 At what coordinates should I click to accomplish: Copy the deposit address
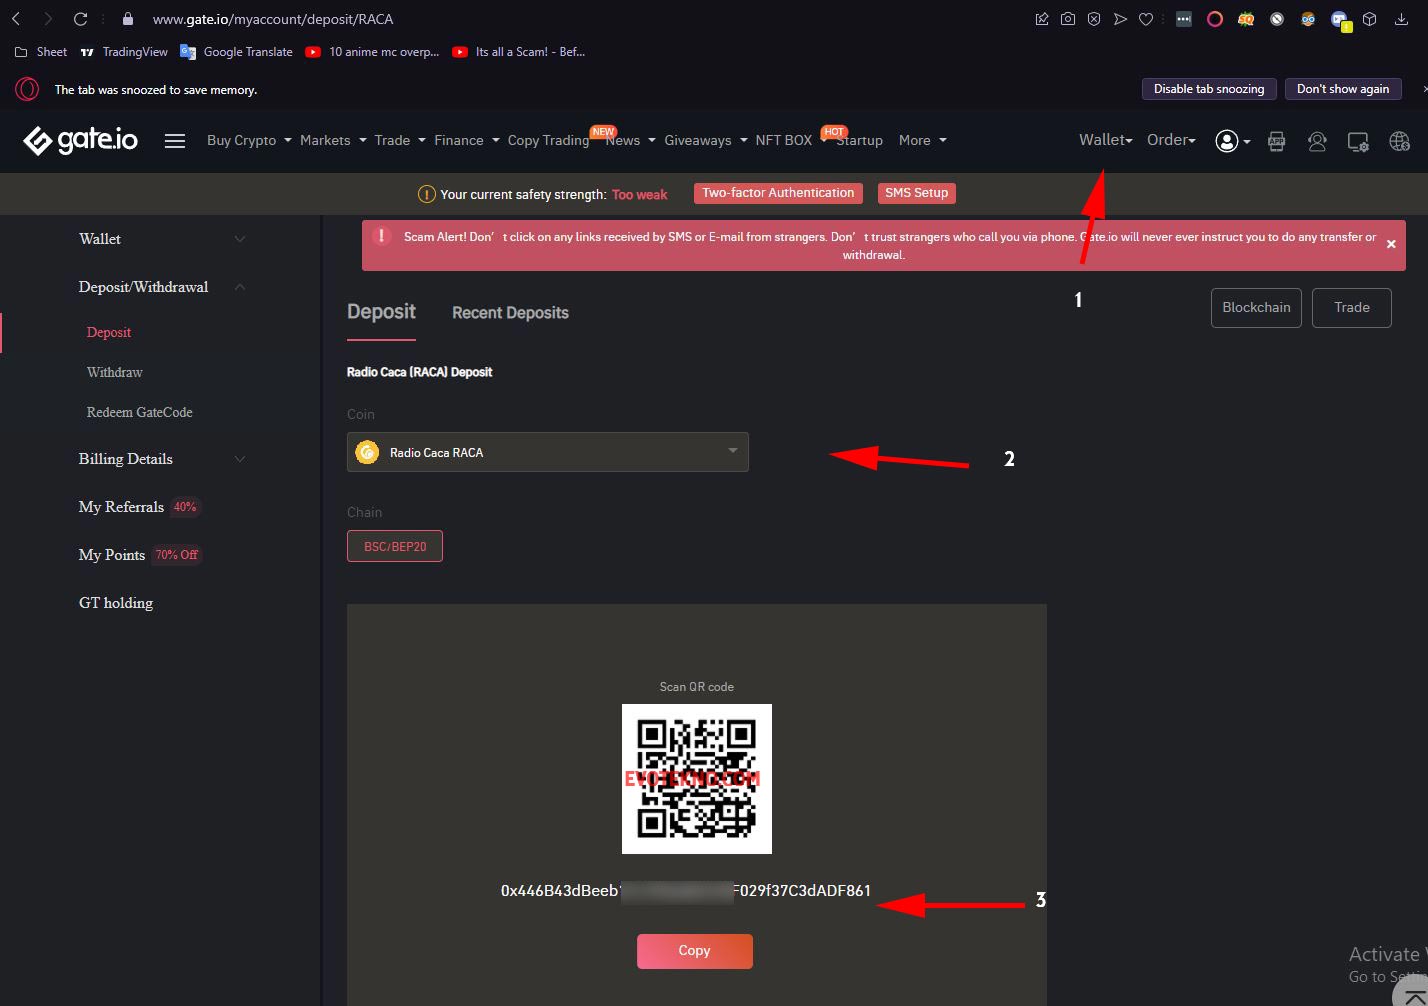point(694,951)
